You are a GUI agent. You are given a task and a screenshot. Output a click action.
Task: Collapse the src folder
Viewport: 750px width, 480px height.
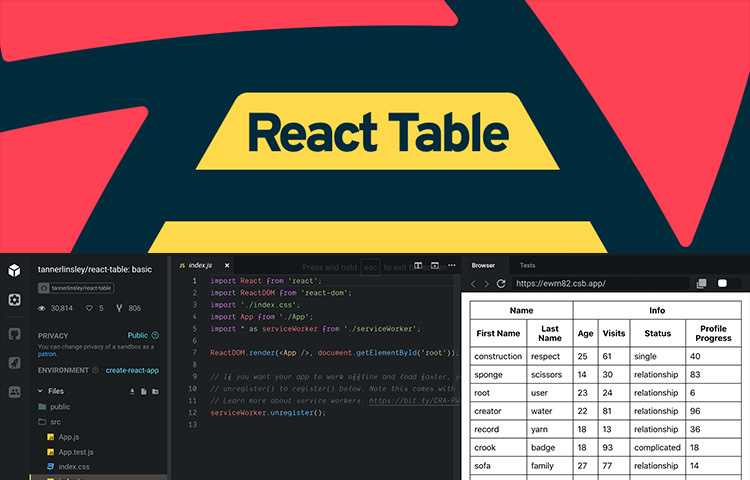point(49,422)
